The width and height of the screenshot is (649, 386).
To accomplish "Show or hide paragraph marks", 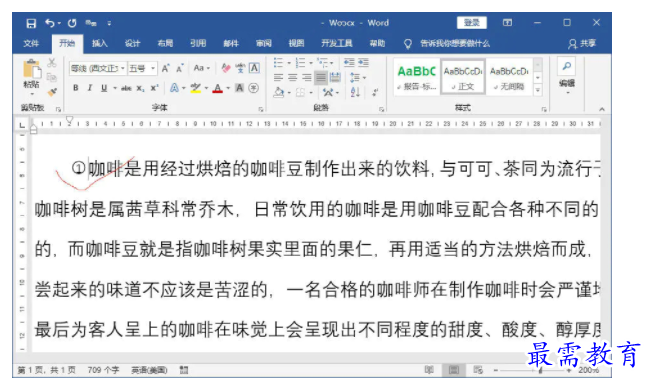I will coord(375,92).
